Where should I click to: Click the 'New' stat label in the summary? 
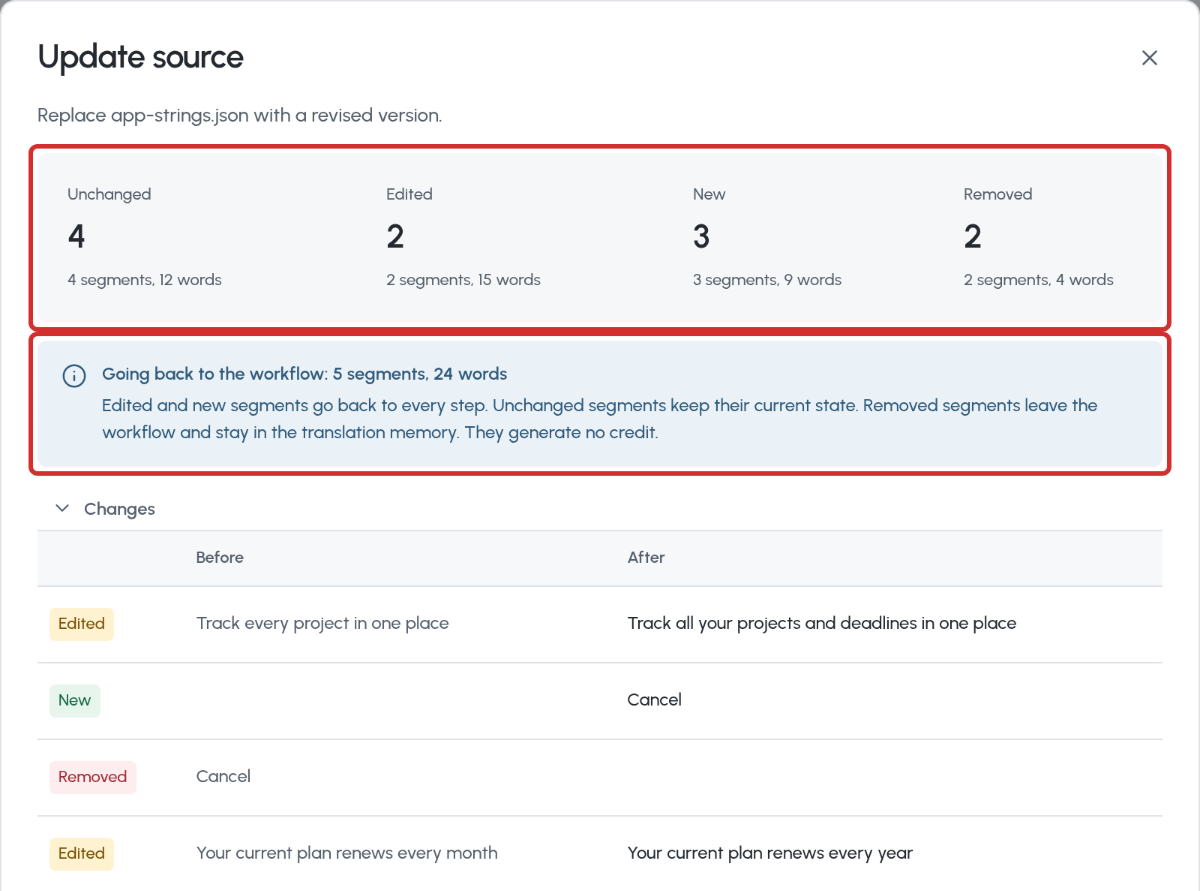tap(709, 194)
